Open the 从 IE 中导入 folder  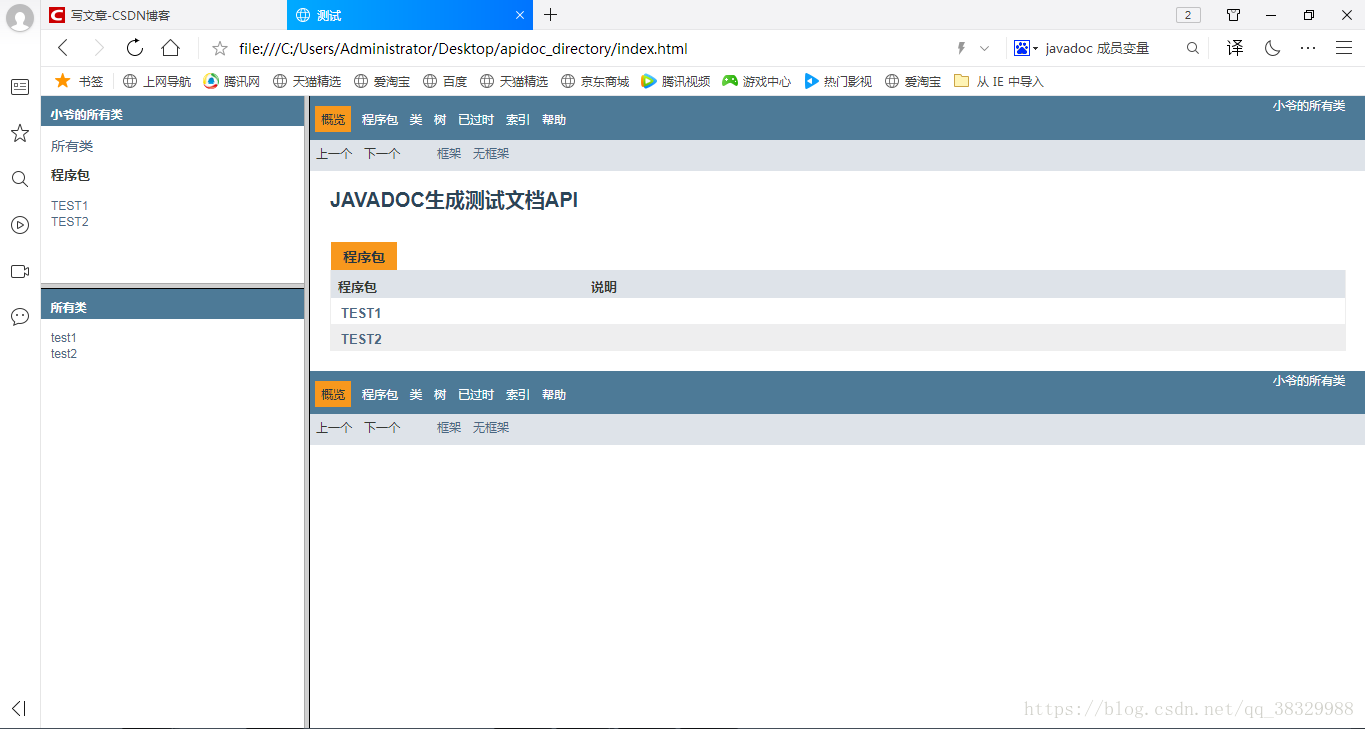(999, 81)
